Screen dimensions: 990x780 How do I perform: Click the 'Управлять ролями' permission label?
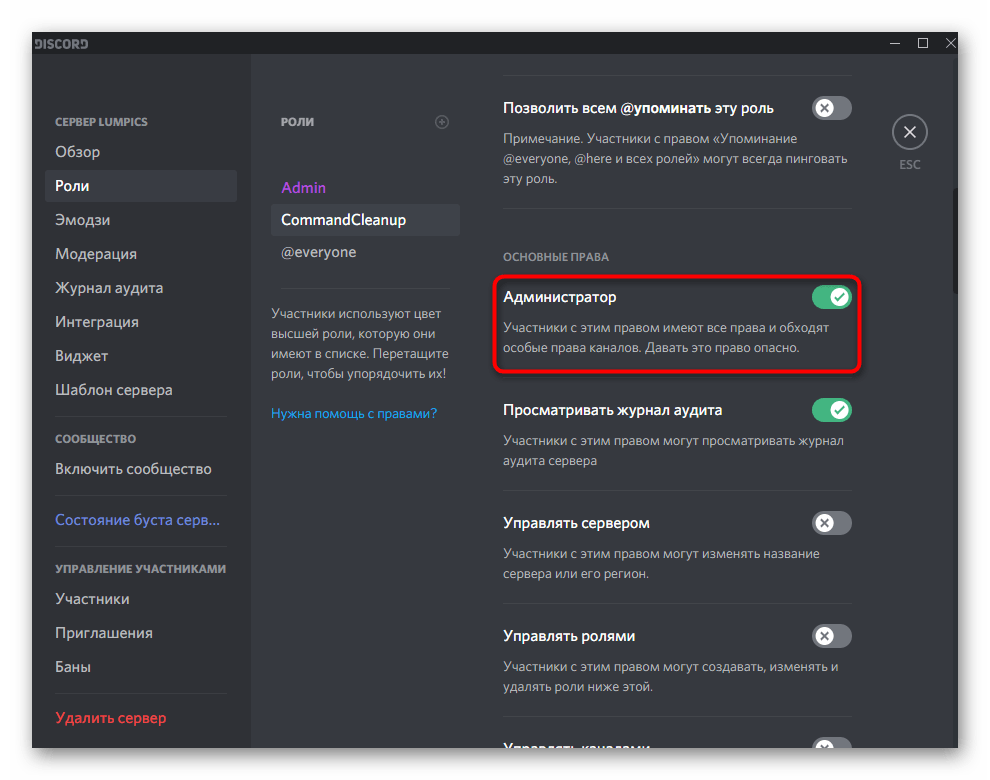569,636
